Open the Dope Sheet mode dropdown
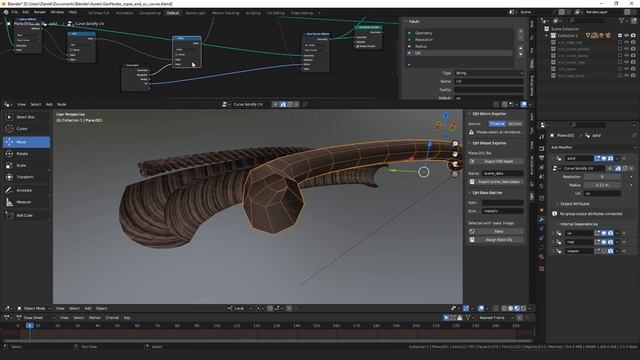 click(x=36, y=318)
